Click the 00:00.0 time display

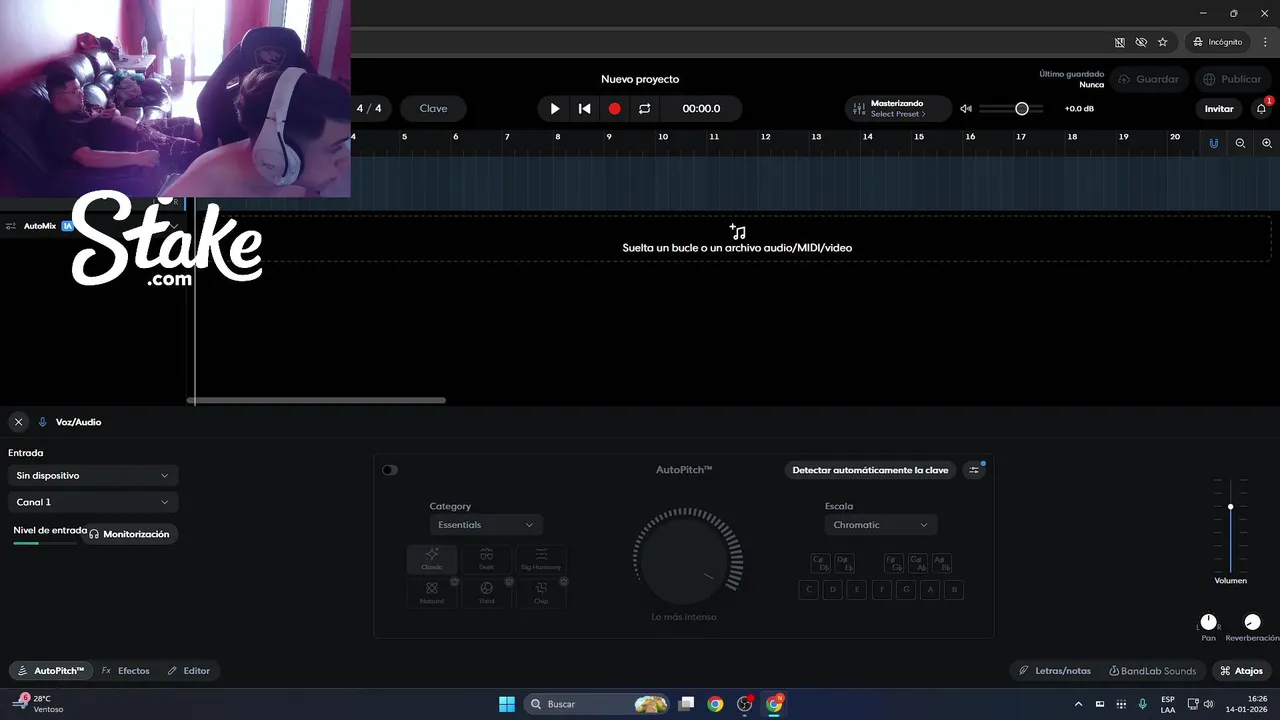[x=701, y=109]
